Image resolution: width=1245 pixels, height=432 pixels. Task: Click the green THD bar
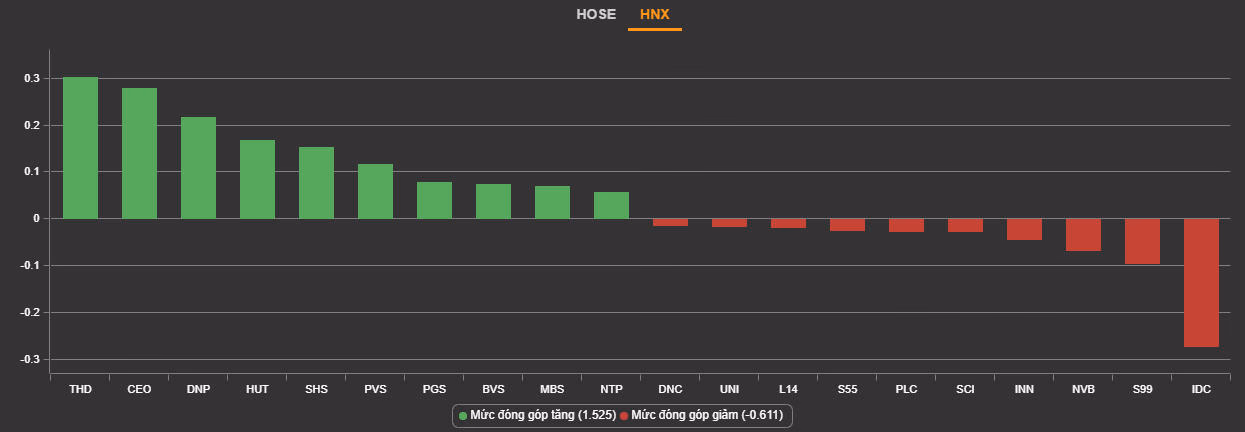pos(80,148)
